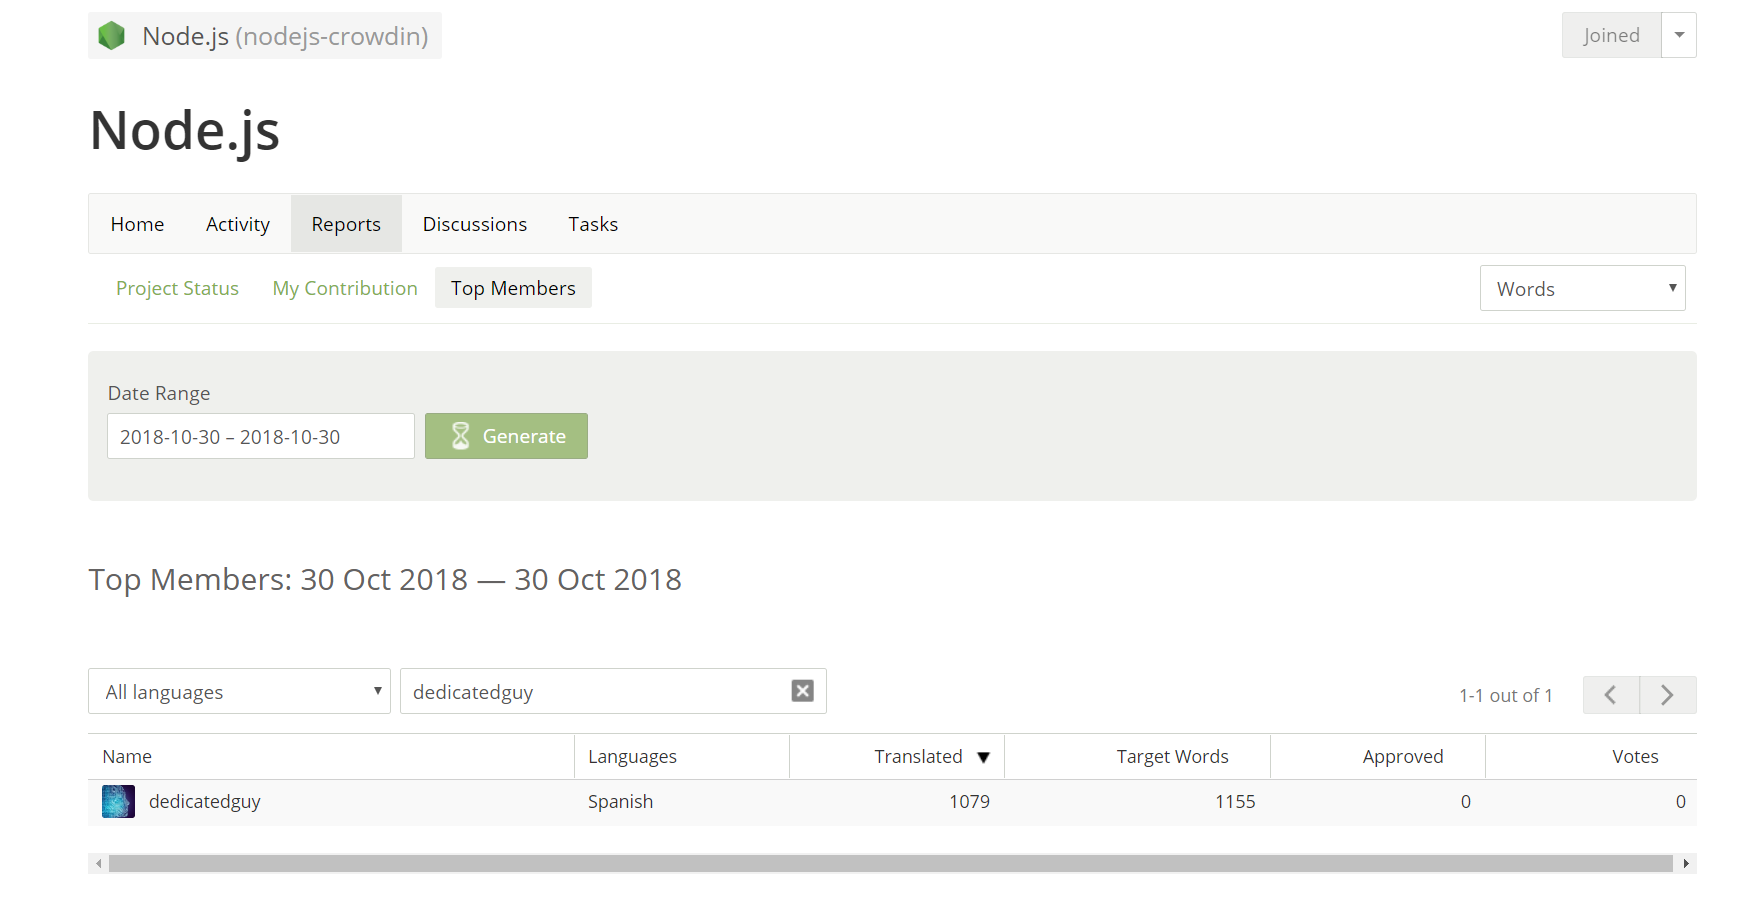Expand the All languages filter dropdown
The image size is (1759, 911).
coord(239,691)
